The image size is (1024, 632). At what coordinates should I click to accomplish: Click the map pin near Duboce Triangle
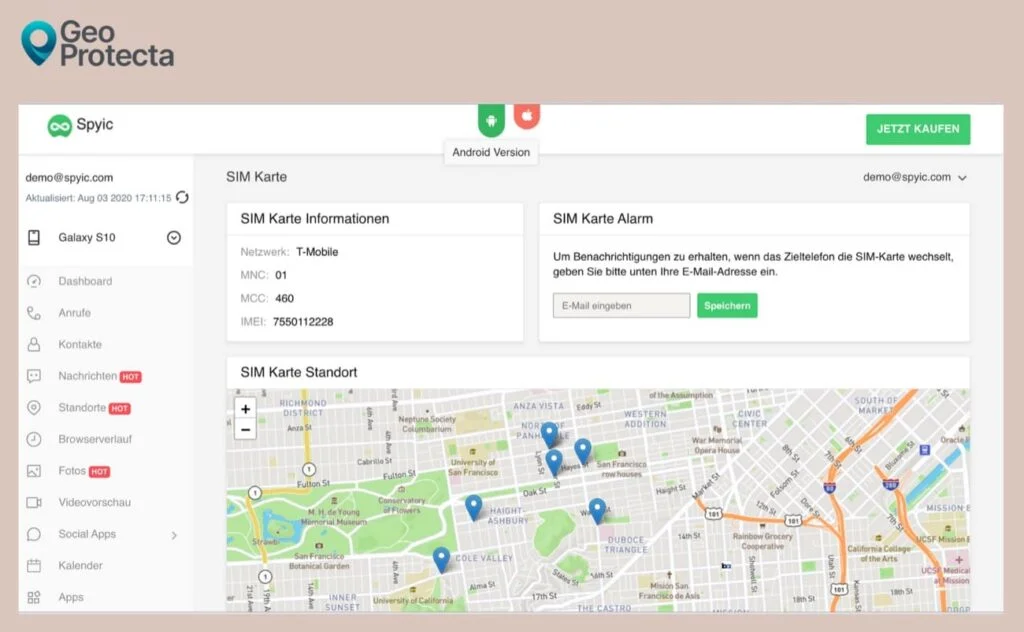coord(597,511)
